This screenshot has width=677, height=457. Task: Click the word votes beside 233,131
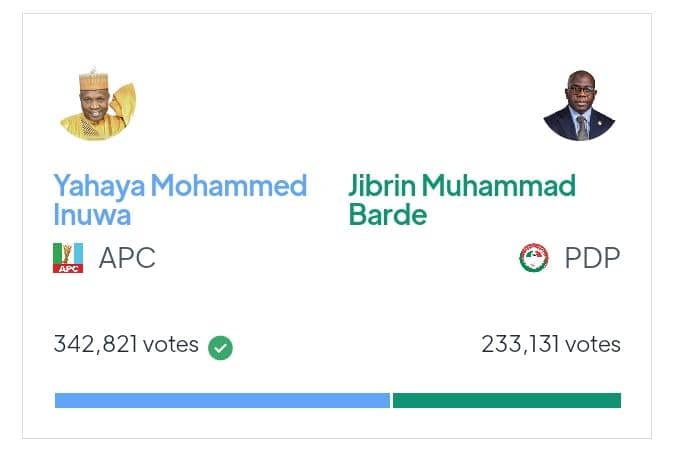pos(593,345)
